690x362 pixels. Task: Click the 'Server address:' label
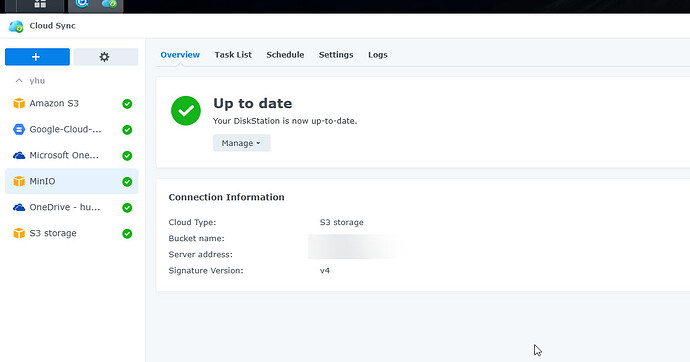(x=201, y=254)
